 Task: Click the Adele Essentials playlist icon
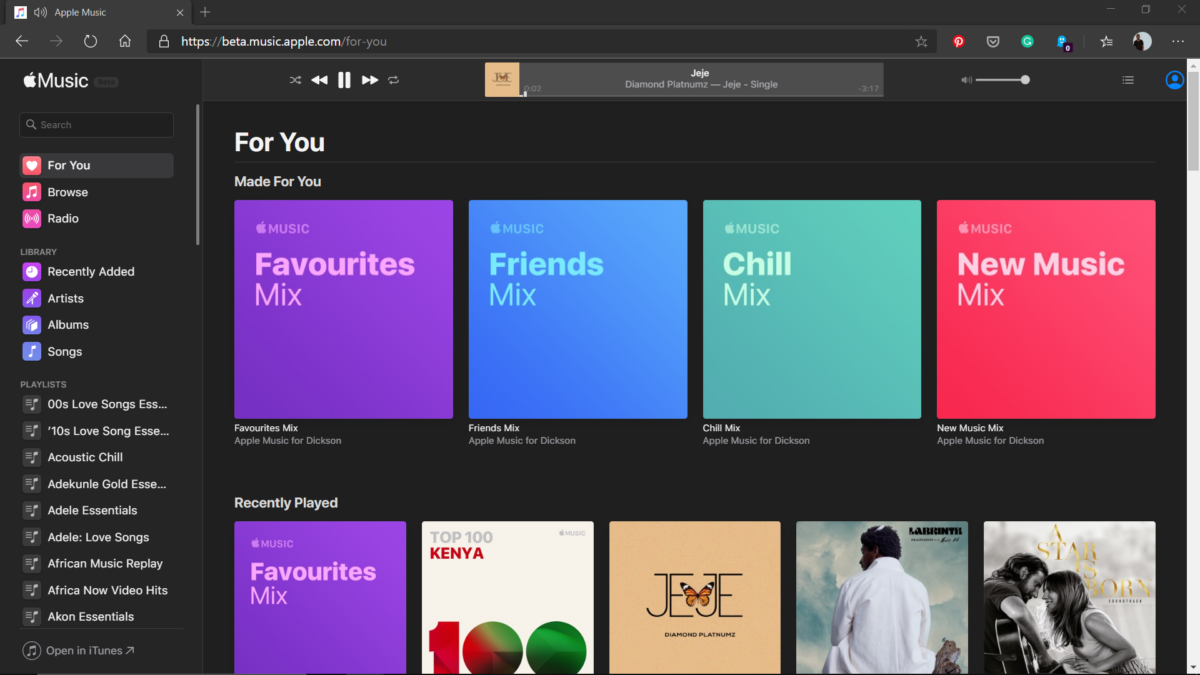(32, 510)
